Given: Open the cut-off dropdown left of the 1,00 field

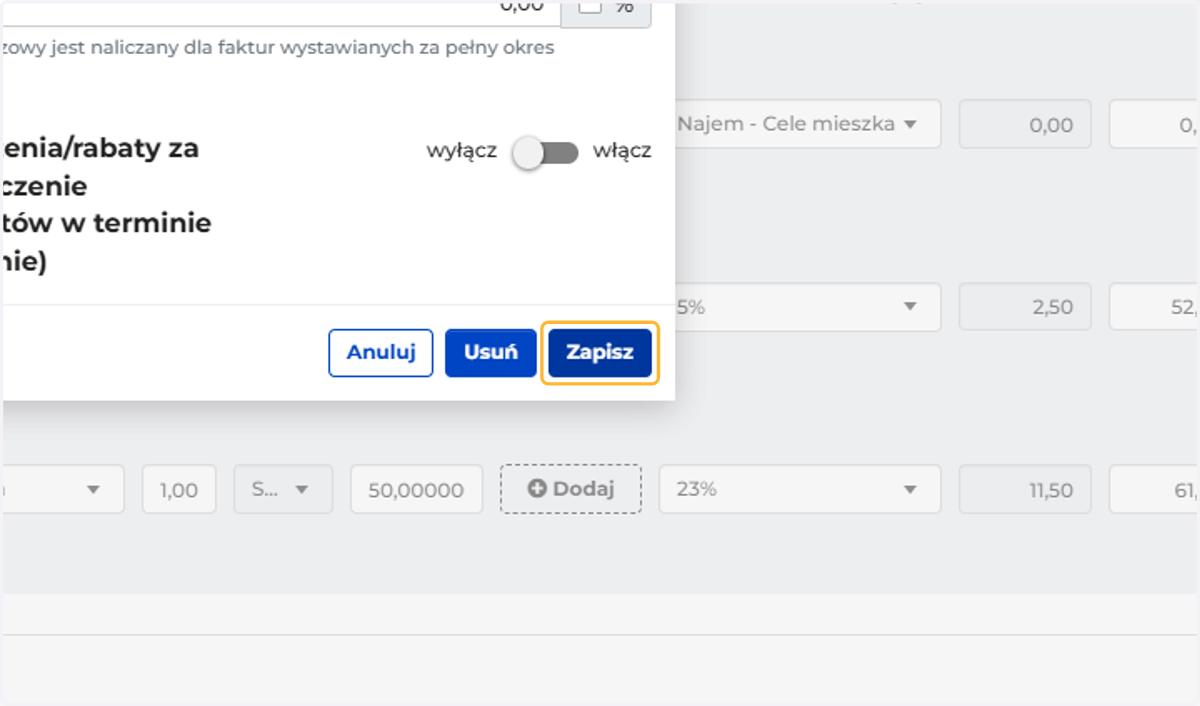Looking at the screenshot, I should (x=62, y=490).
